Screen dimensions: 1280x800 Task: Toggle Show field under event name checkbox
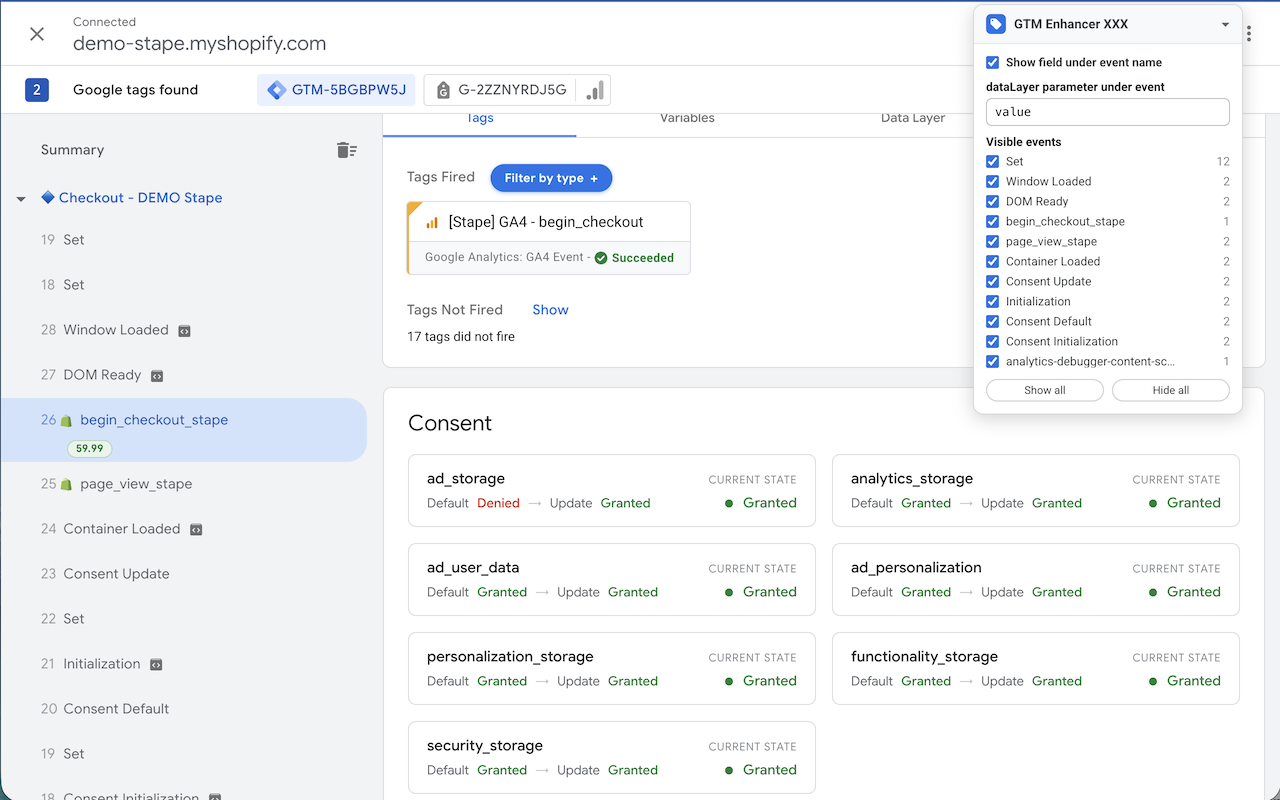point(993,62)
